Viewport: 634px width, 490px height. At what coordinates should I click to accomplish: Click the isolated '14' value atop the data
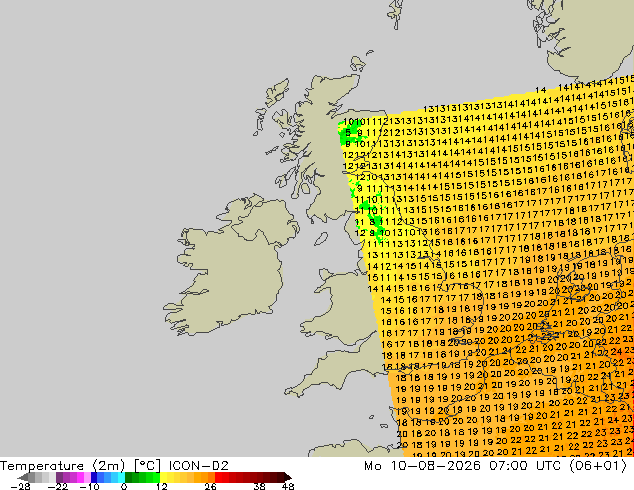541,90
